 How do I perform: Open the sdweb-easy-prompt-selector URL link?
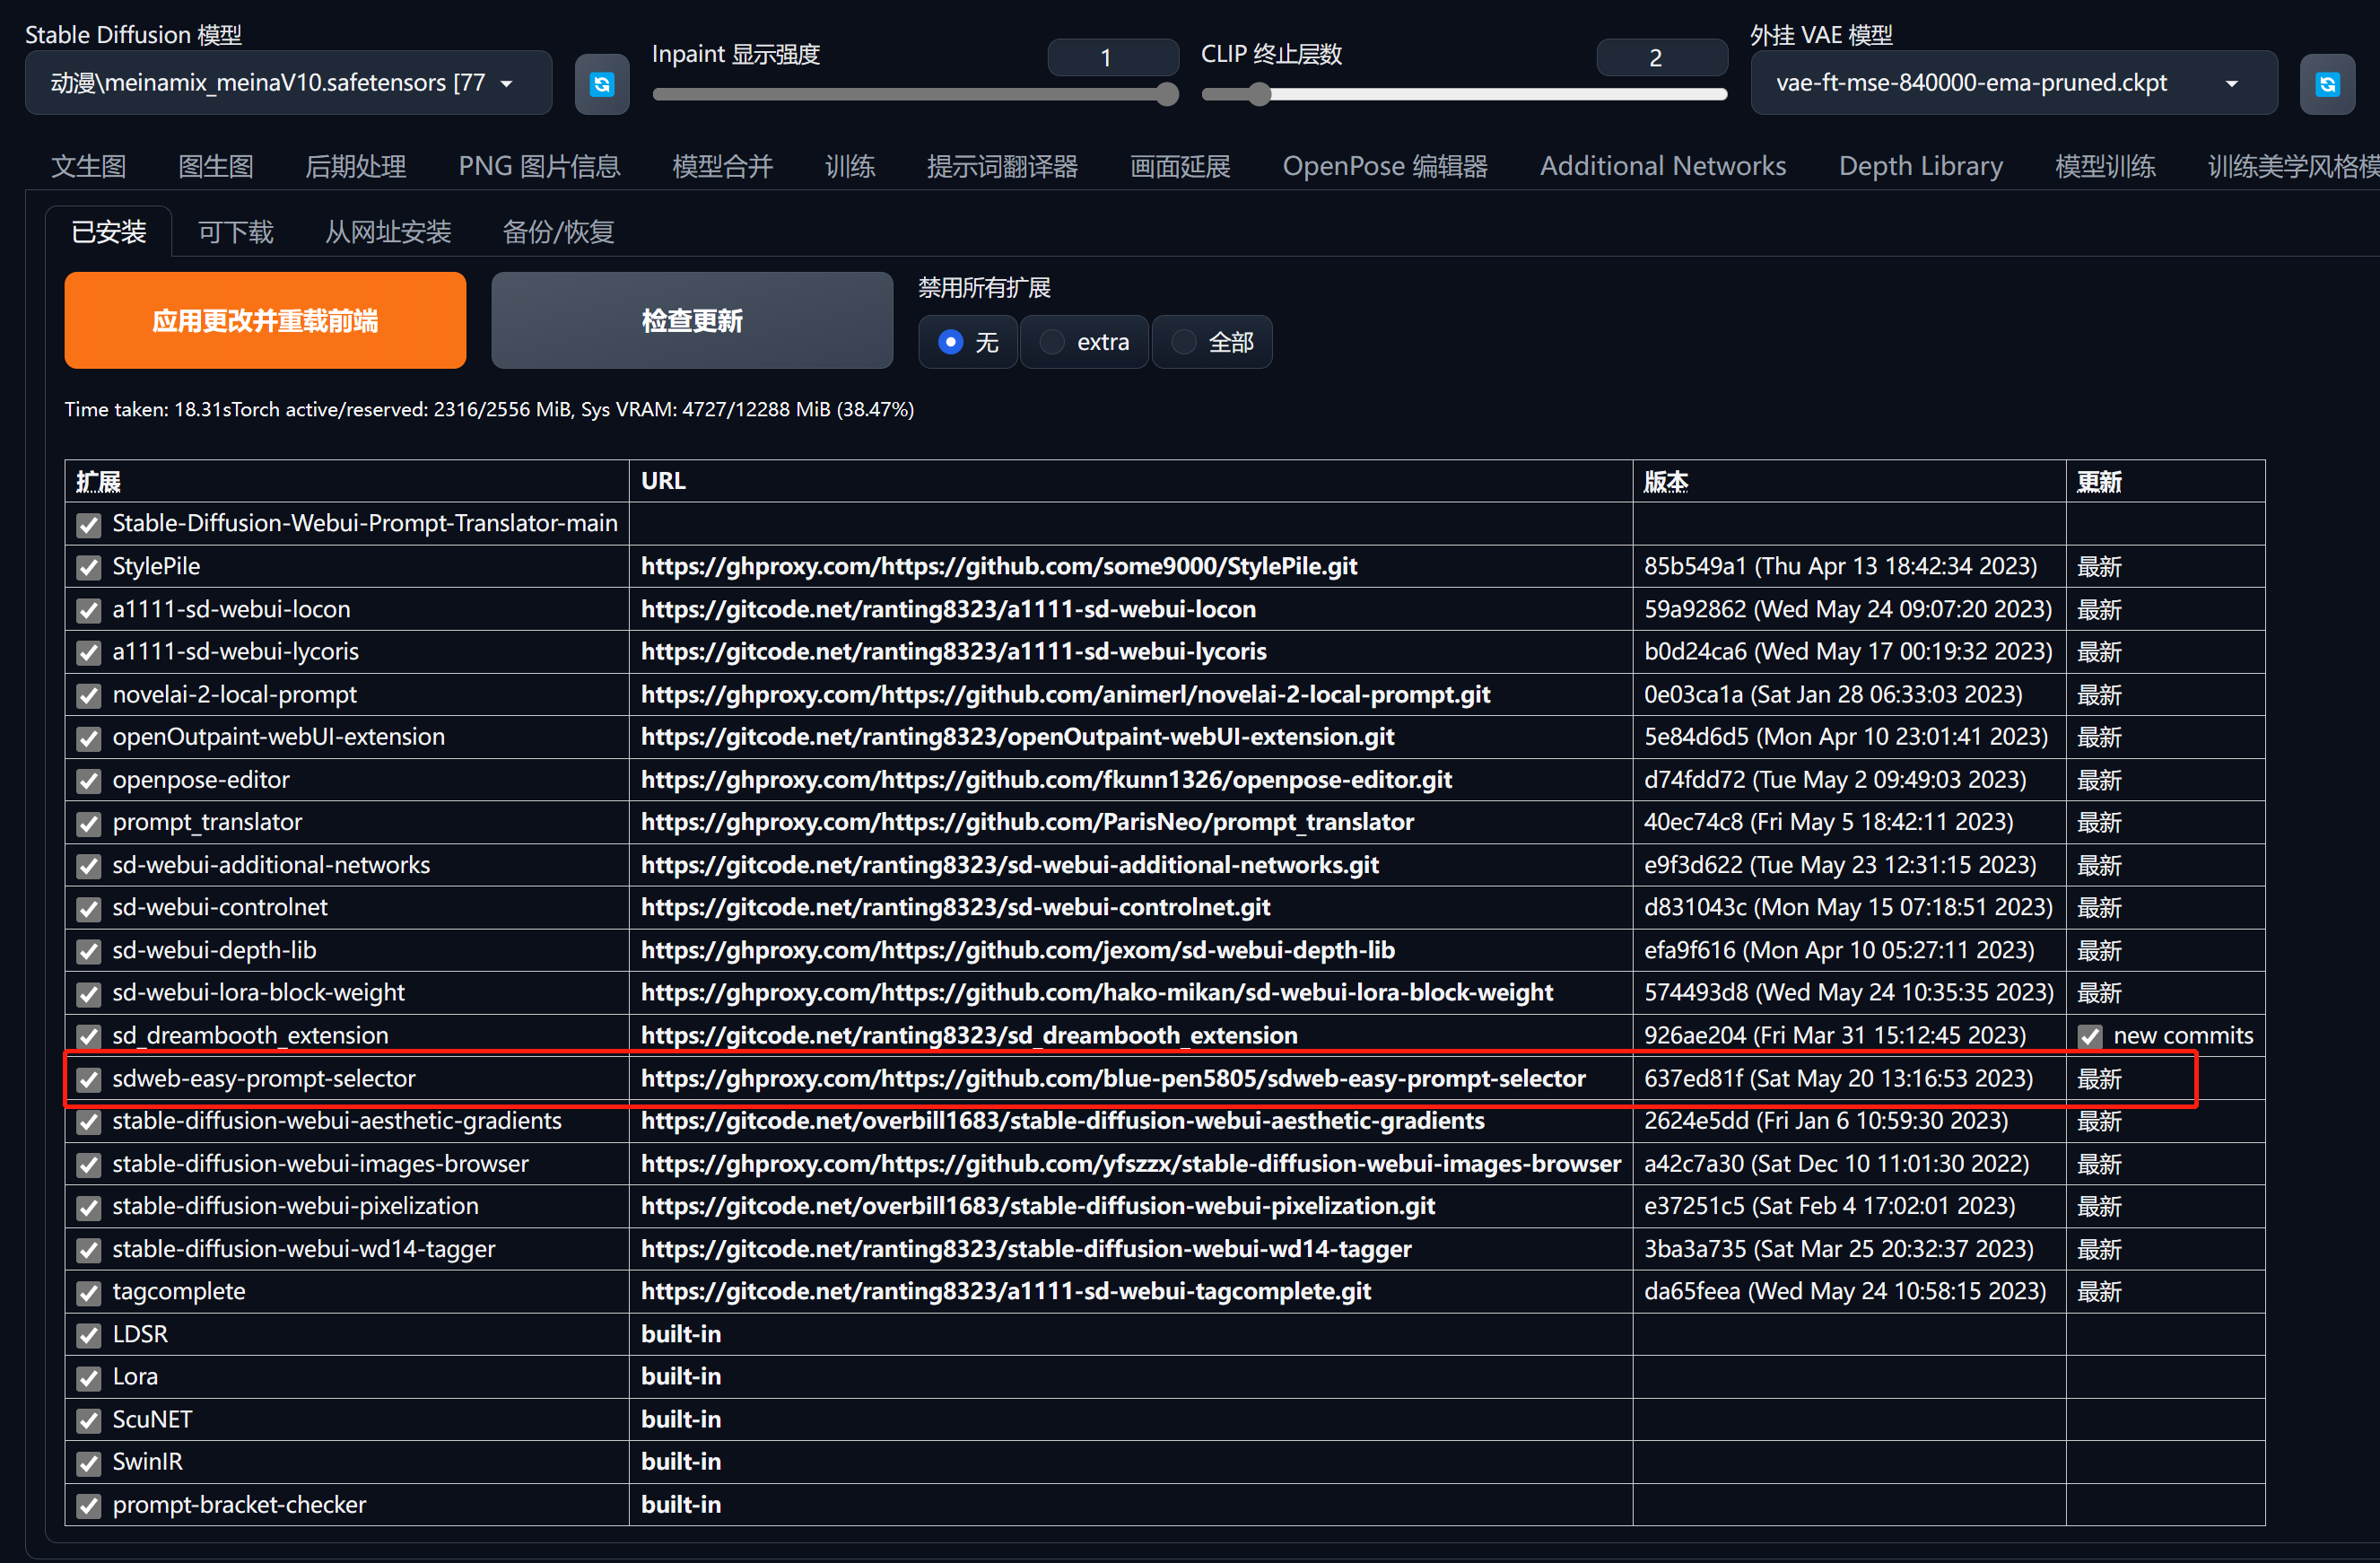tap(1113, 1078)
